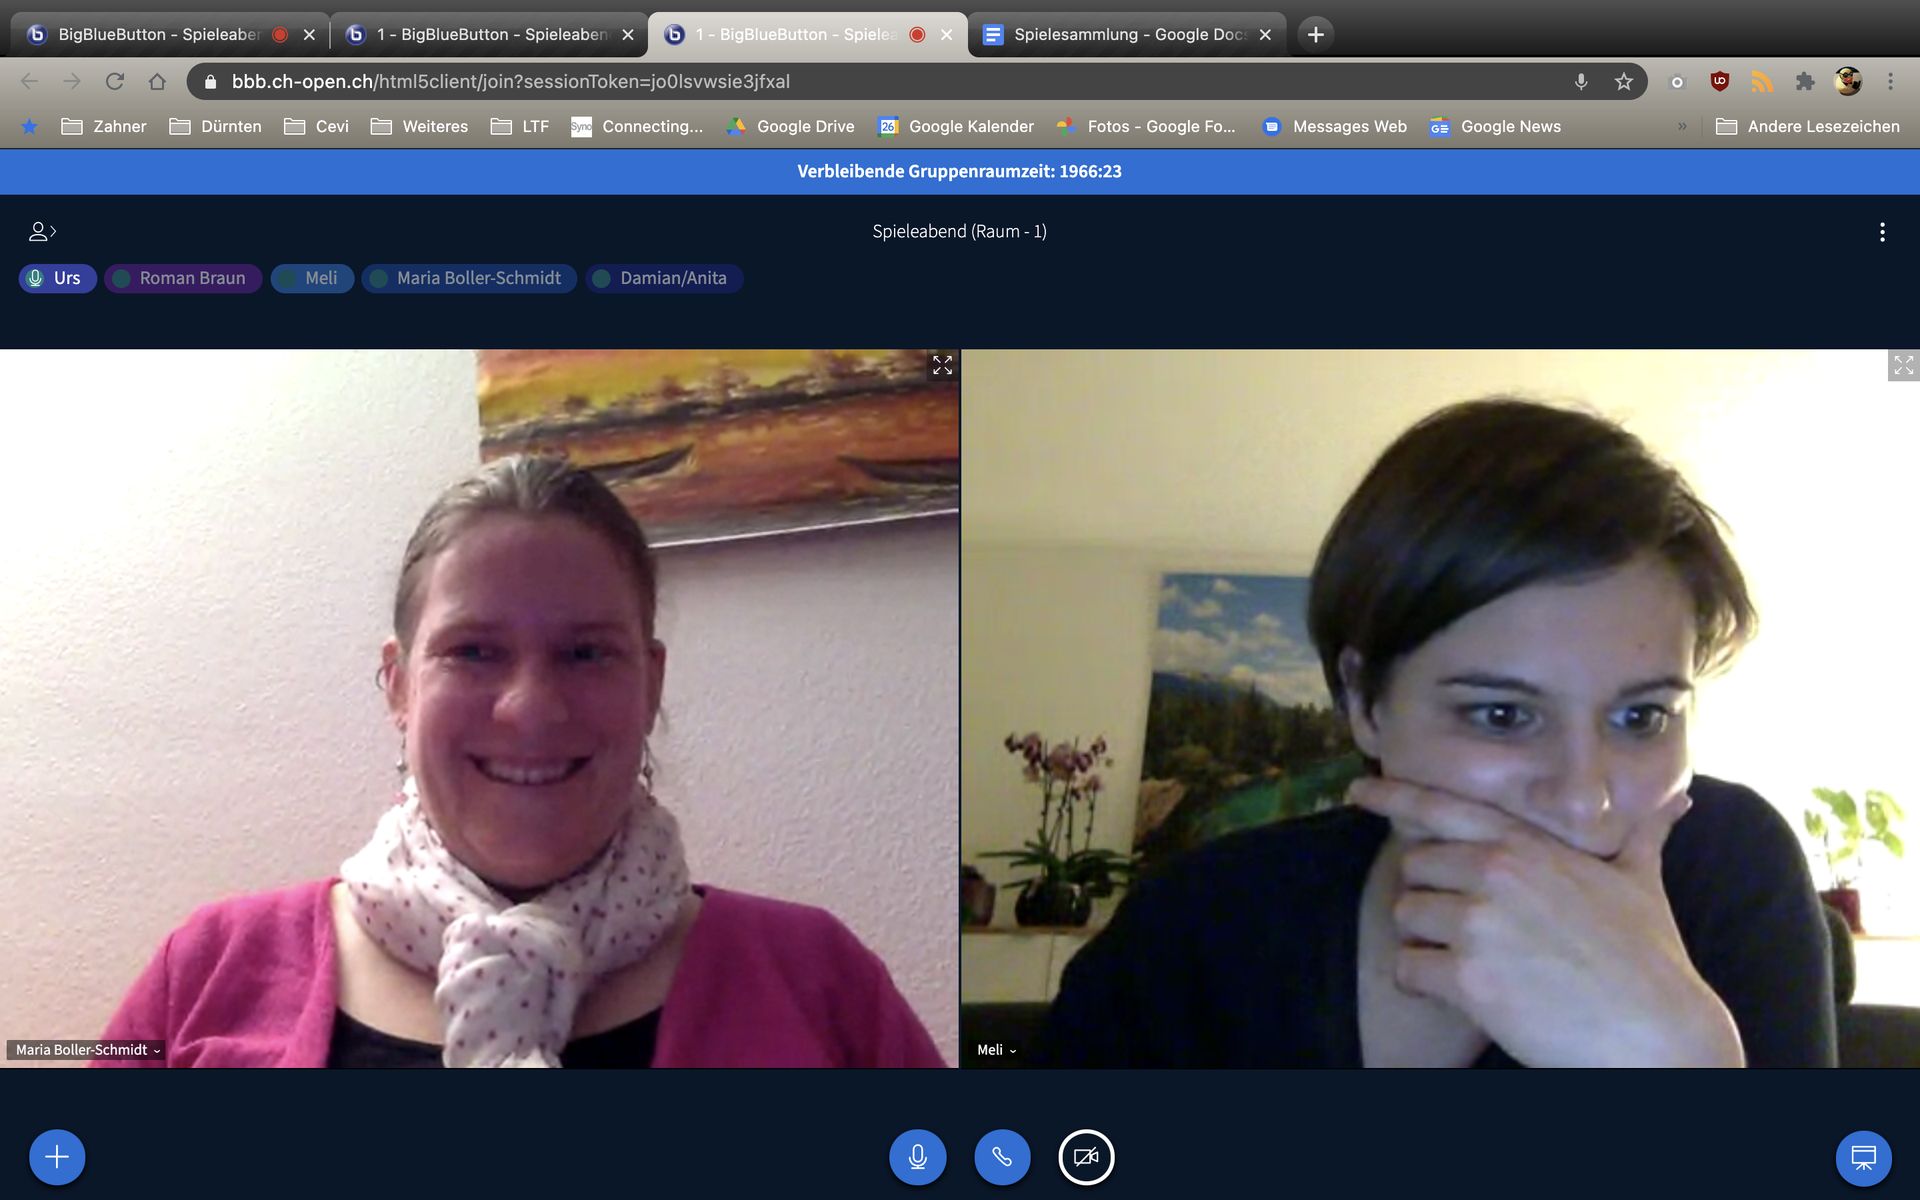Viewport: 1920px width, 1200px height.
Task: Bookmark this page with the star icon
Action: [1623, 82]
